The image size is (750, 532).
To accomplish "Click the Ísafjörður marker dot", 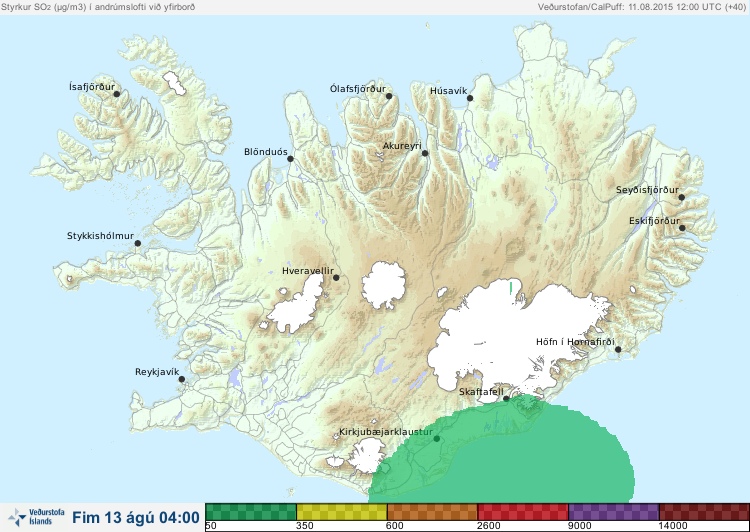I will click(116, 94).
